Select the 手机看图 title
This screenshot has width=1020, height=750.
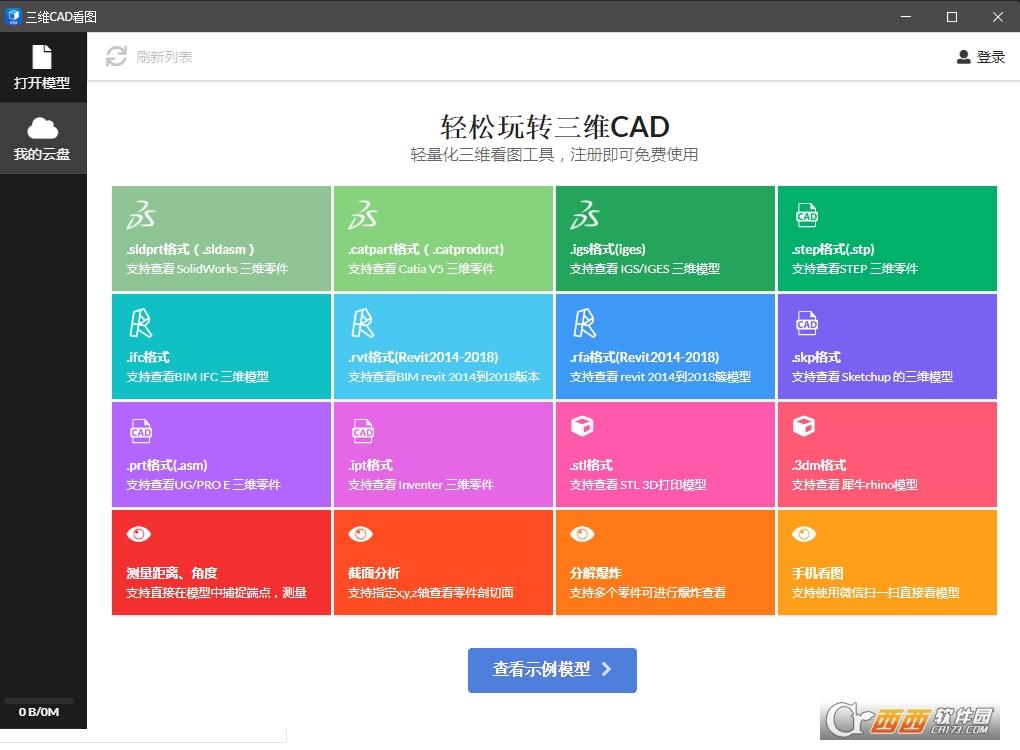(x=818, y=573)
